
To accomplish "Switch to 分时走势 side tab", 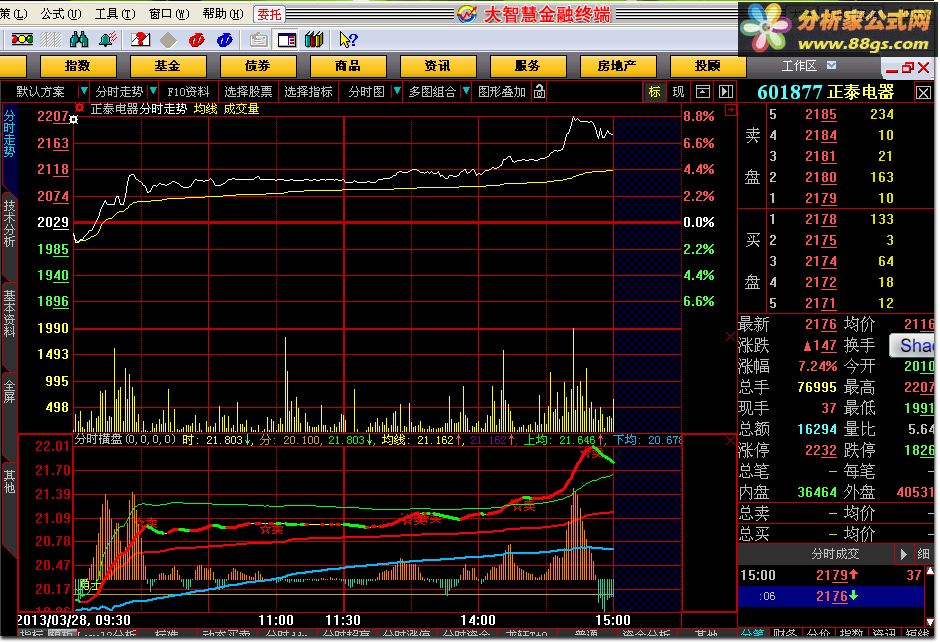I will click(x=9, y=132).
